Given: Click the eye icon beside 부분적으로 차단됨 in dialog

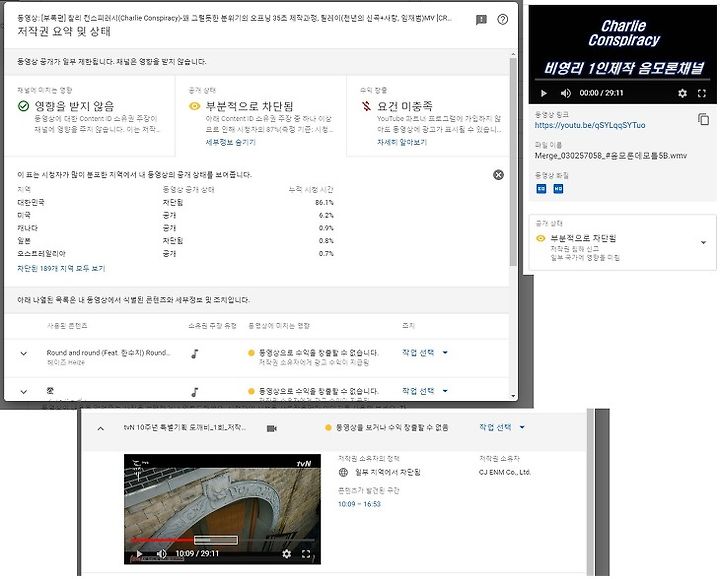Looking at the screenshot, I should (195, 106).
